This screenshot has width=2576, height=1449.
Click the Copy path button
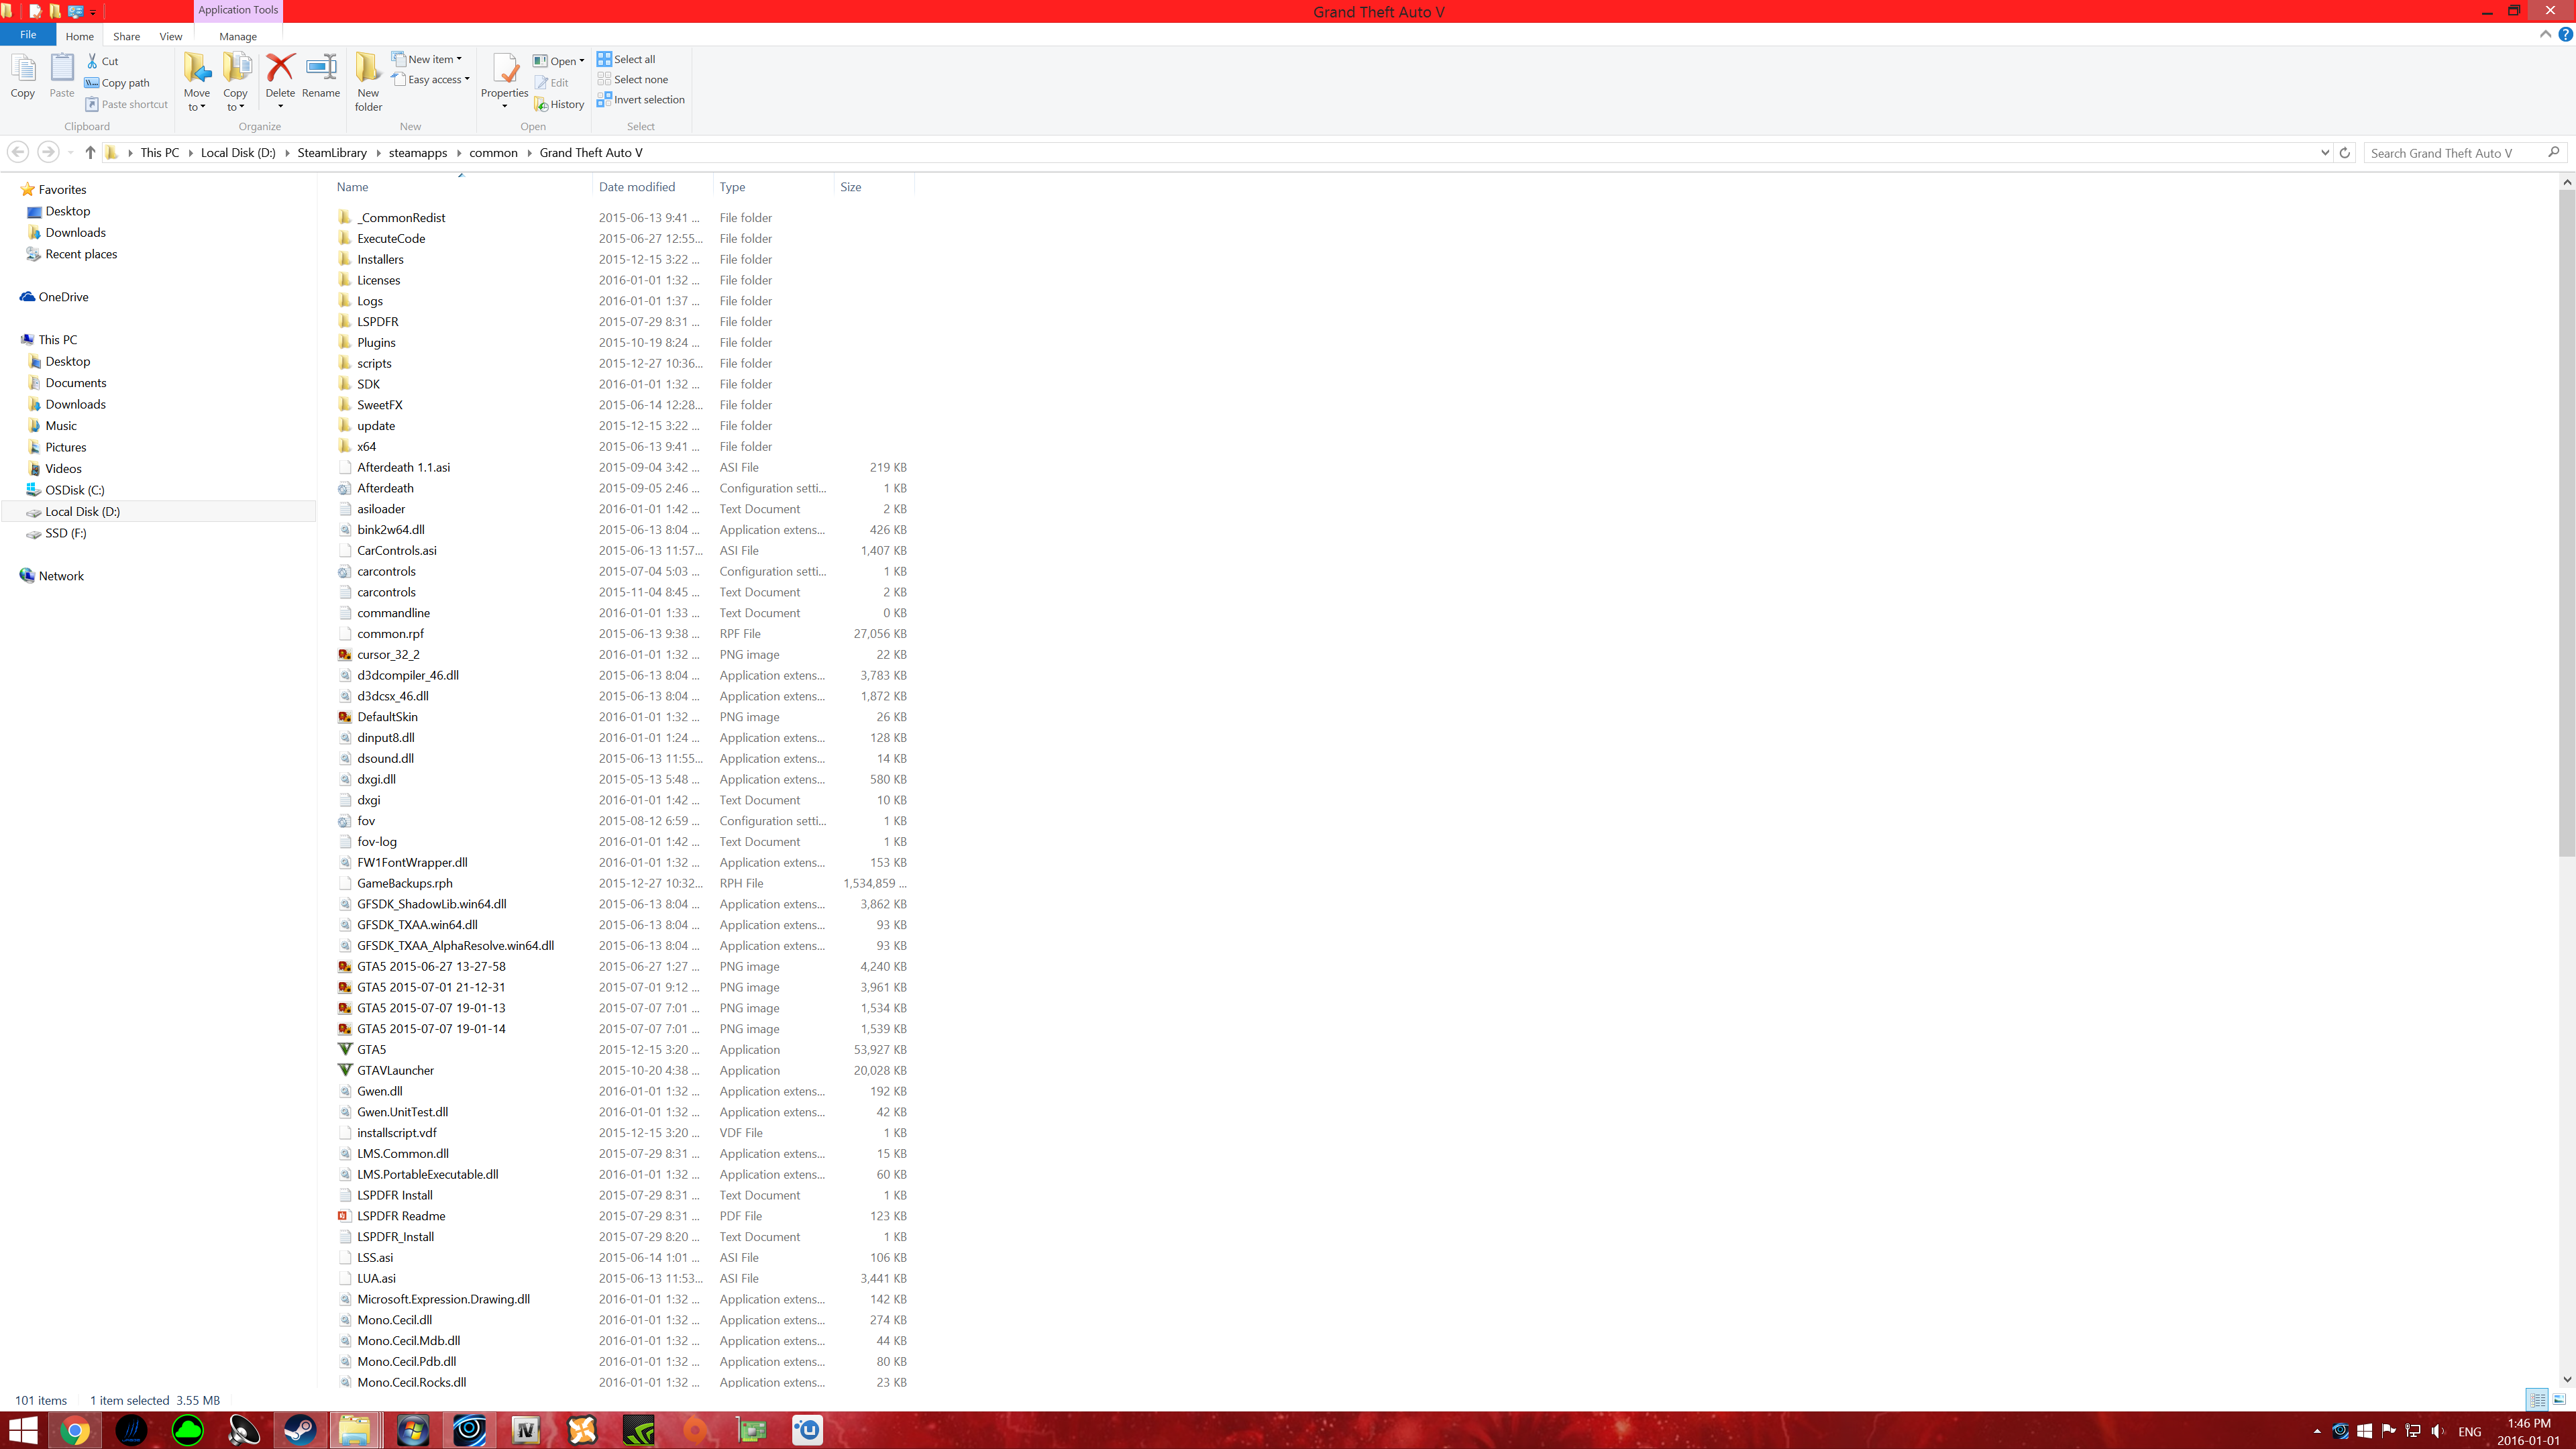point(118,83)
